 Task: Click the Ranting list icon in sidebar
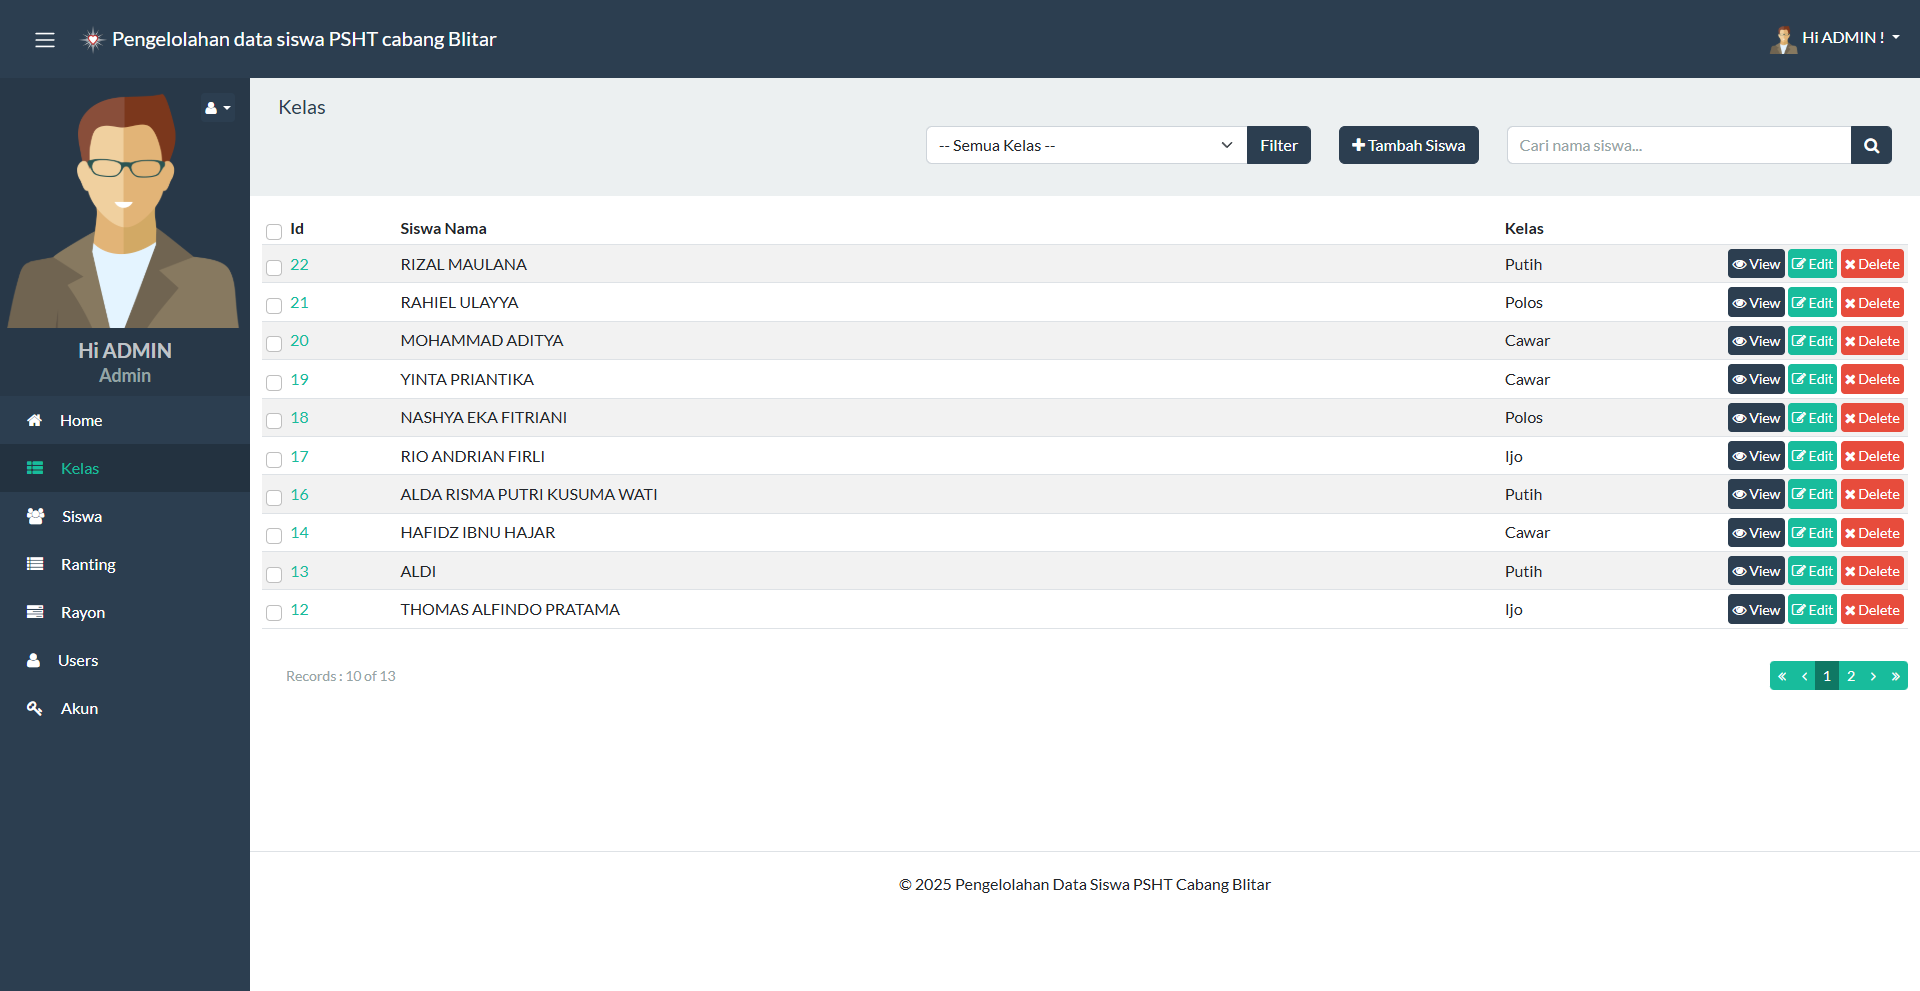35,564
